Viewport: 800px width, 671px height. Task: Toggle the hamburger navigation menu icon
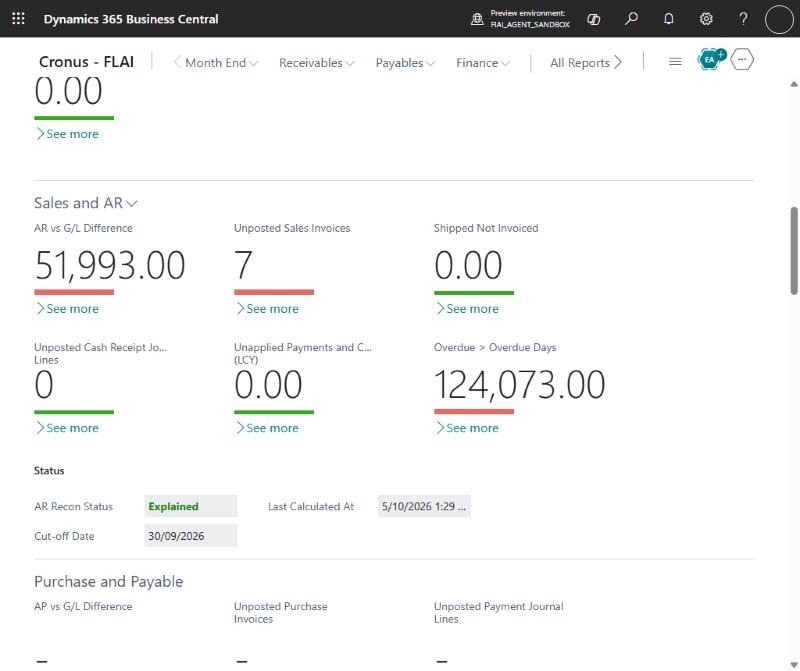[675, 62]
